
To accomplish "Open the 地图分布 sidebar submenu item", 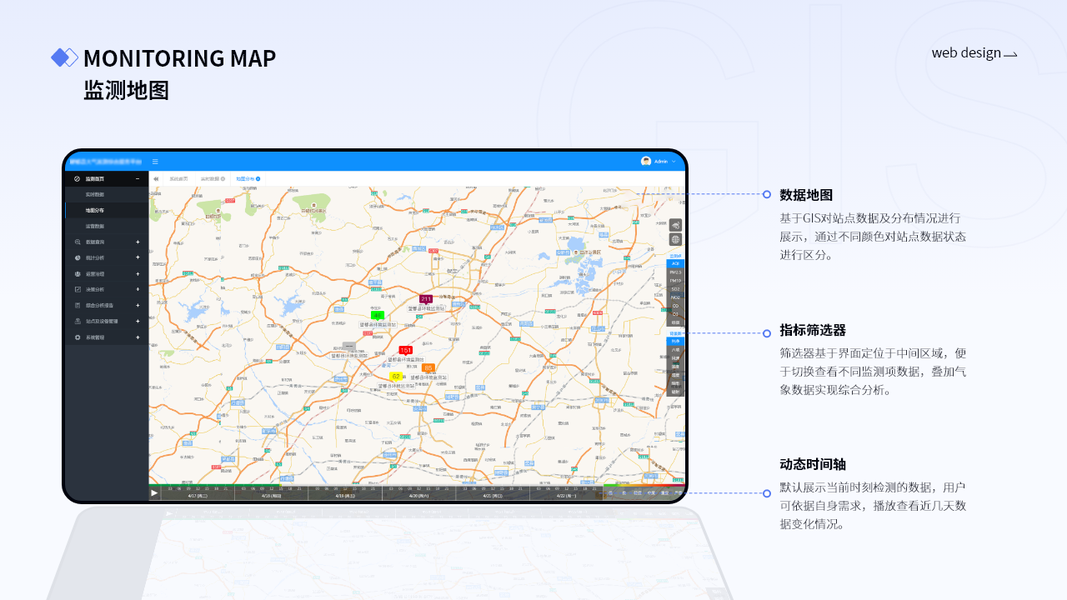I will 107,210.
